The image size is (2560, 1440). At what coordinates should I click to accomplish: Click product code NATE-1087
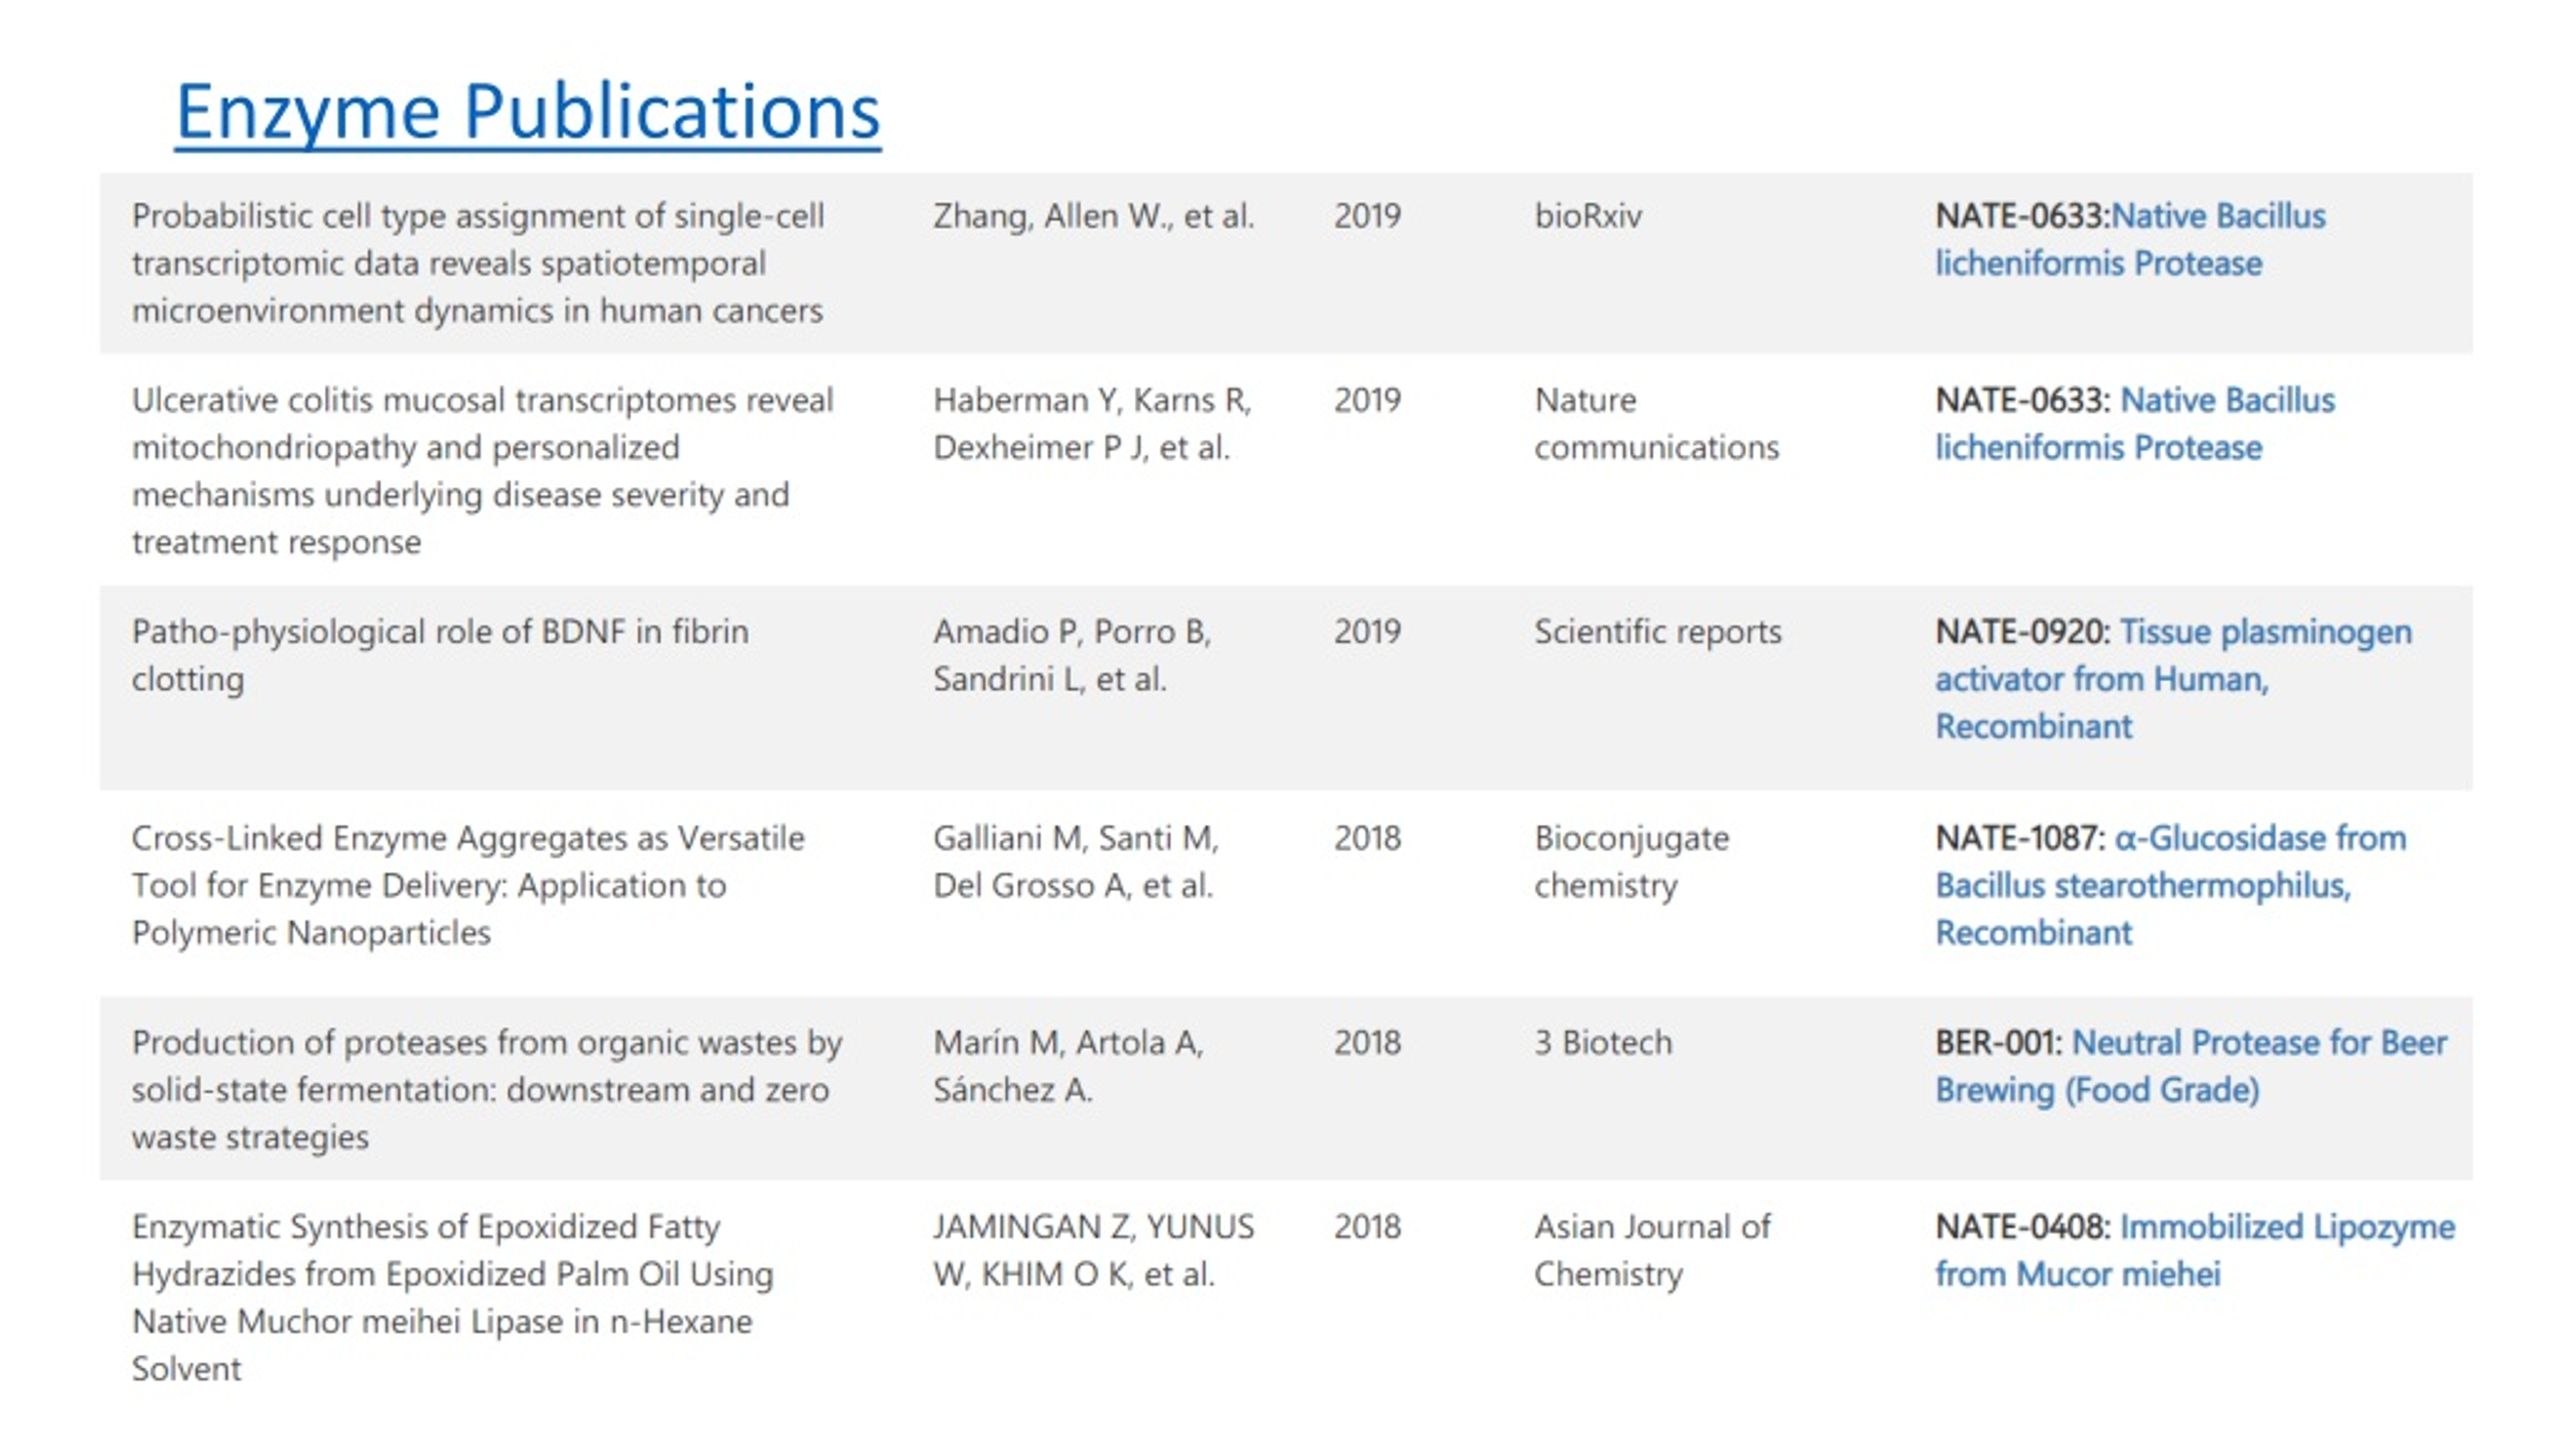click(x=2020, y=838)
